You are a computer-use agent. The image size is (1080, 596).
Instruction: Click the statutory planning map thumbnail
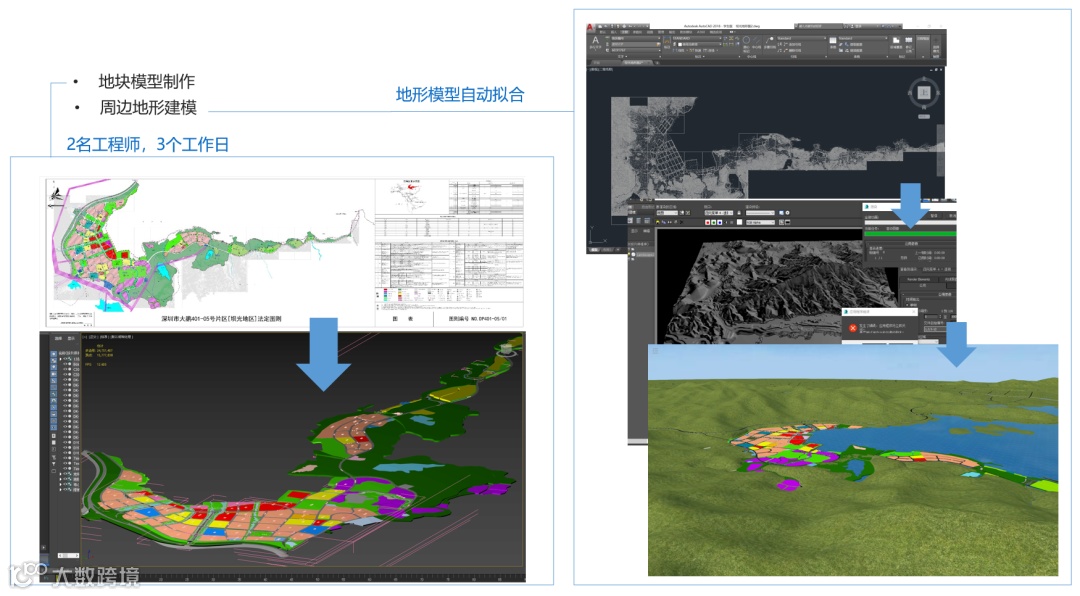point(284,252)
